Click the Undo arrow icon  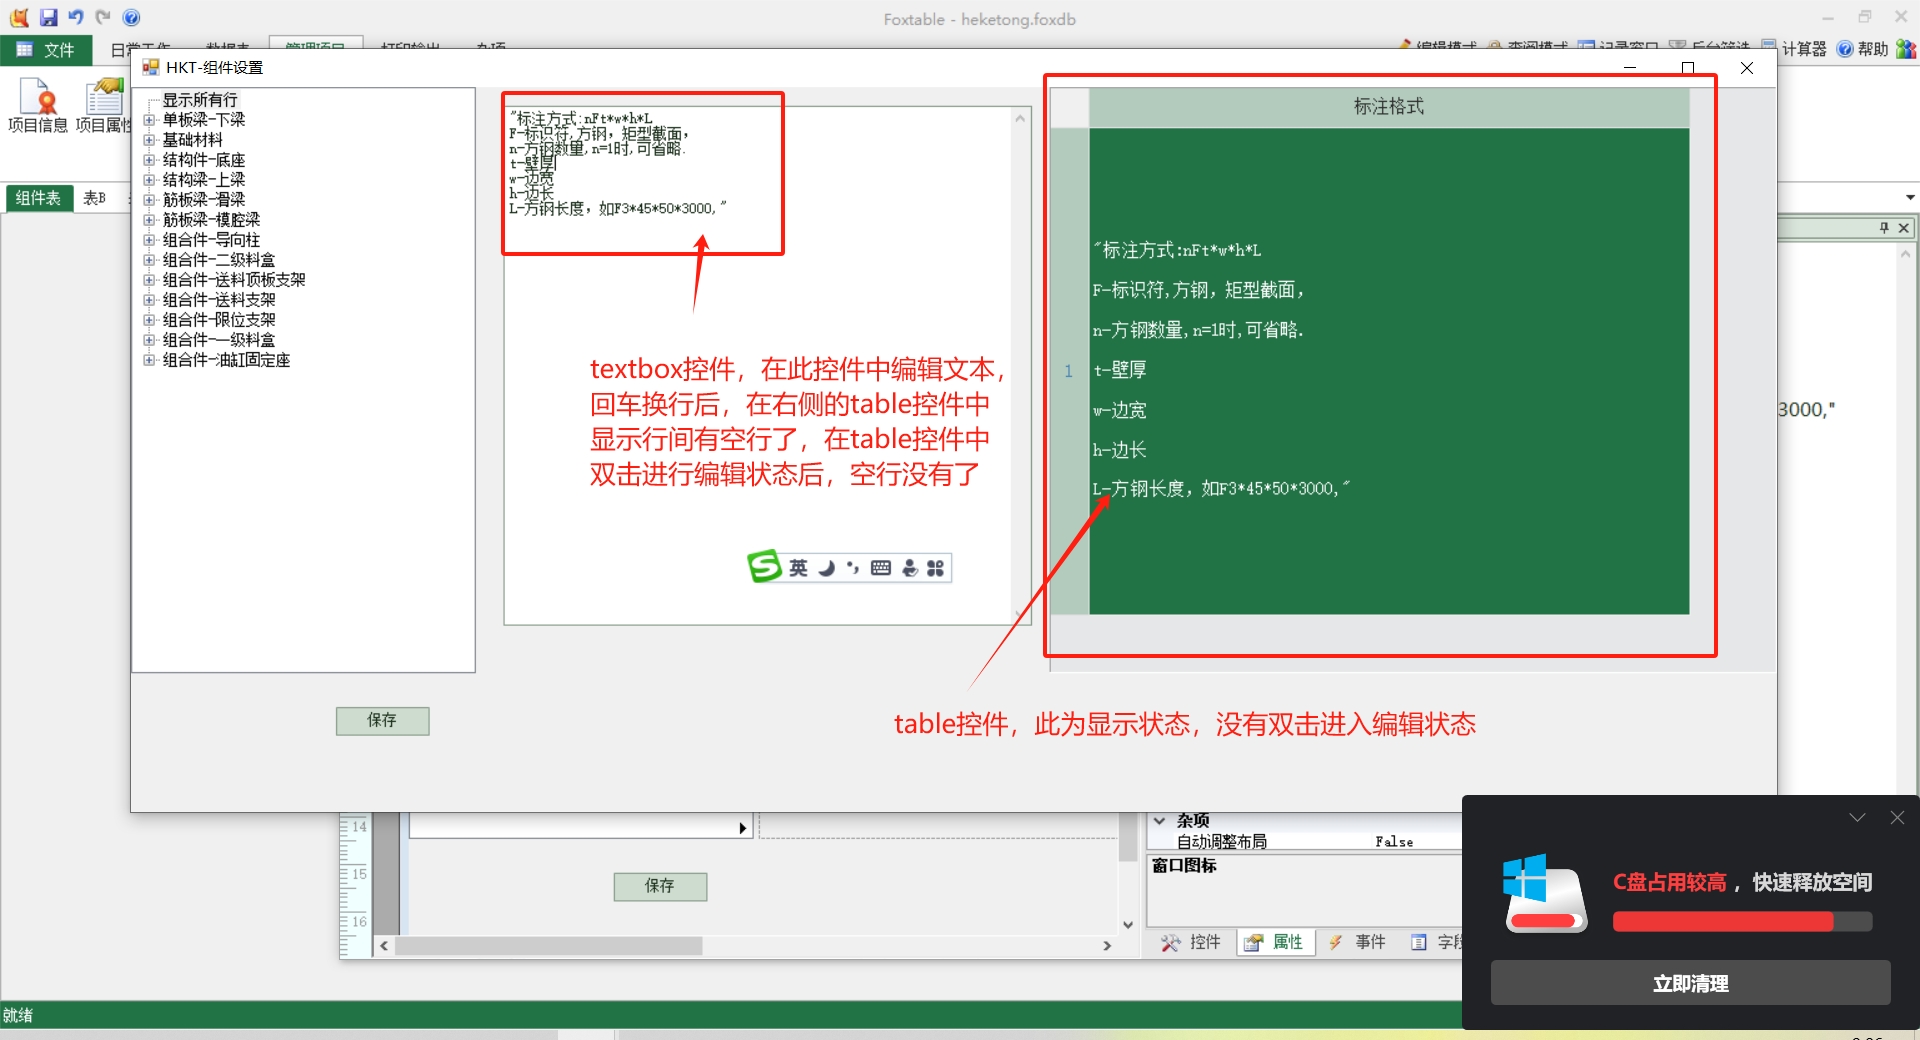point(76,17)
